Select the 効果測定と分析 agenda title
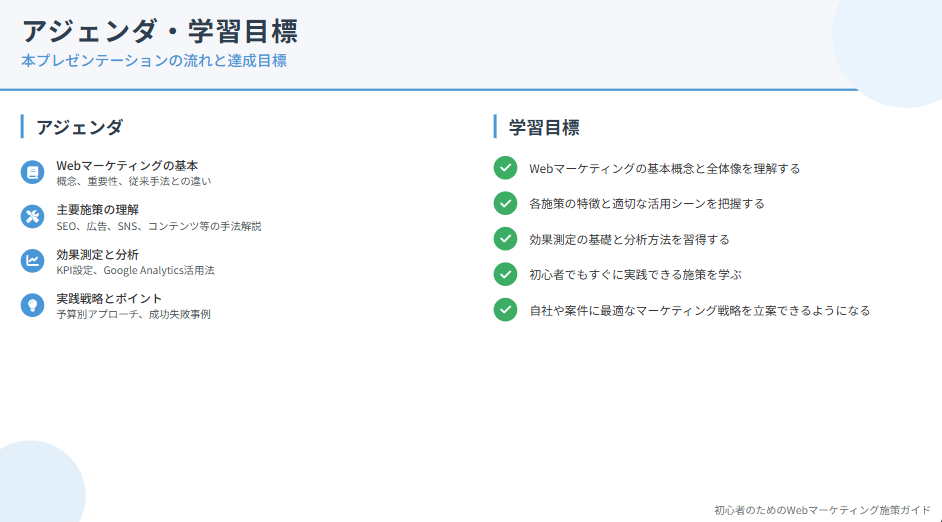Image resolution: width=942 pixels, height=522 pixels. 97,254
